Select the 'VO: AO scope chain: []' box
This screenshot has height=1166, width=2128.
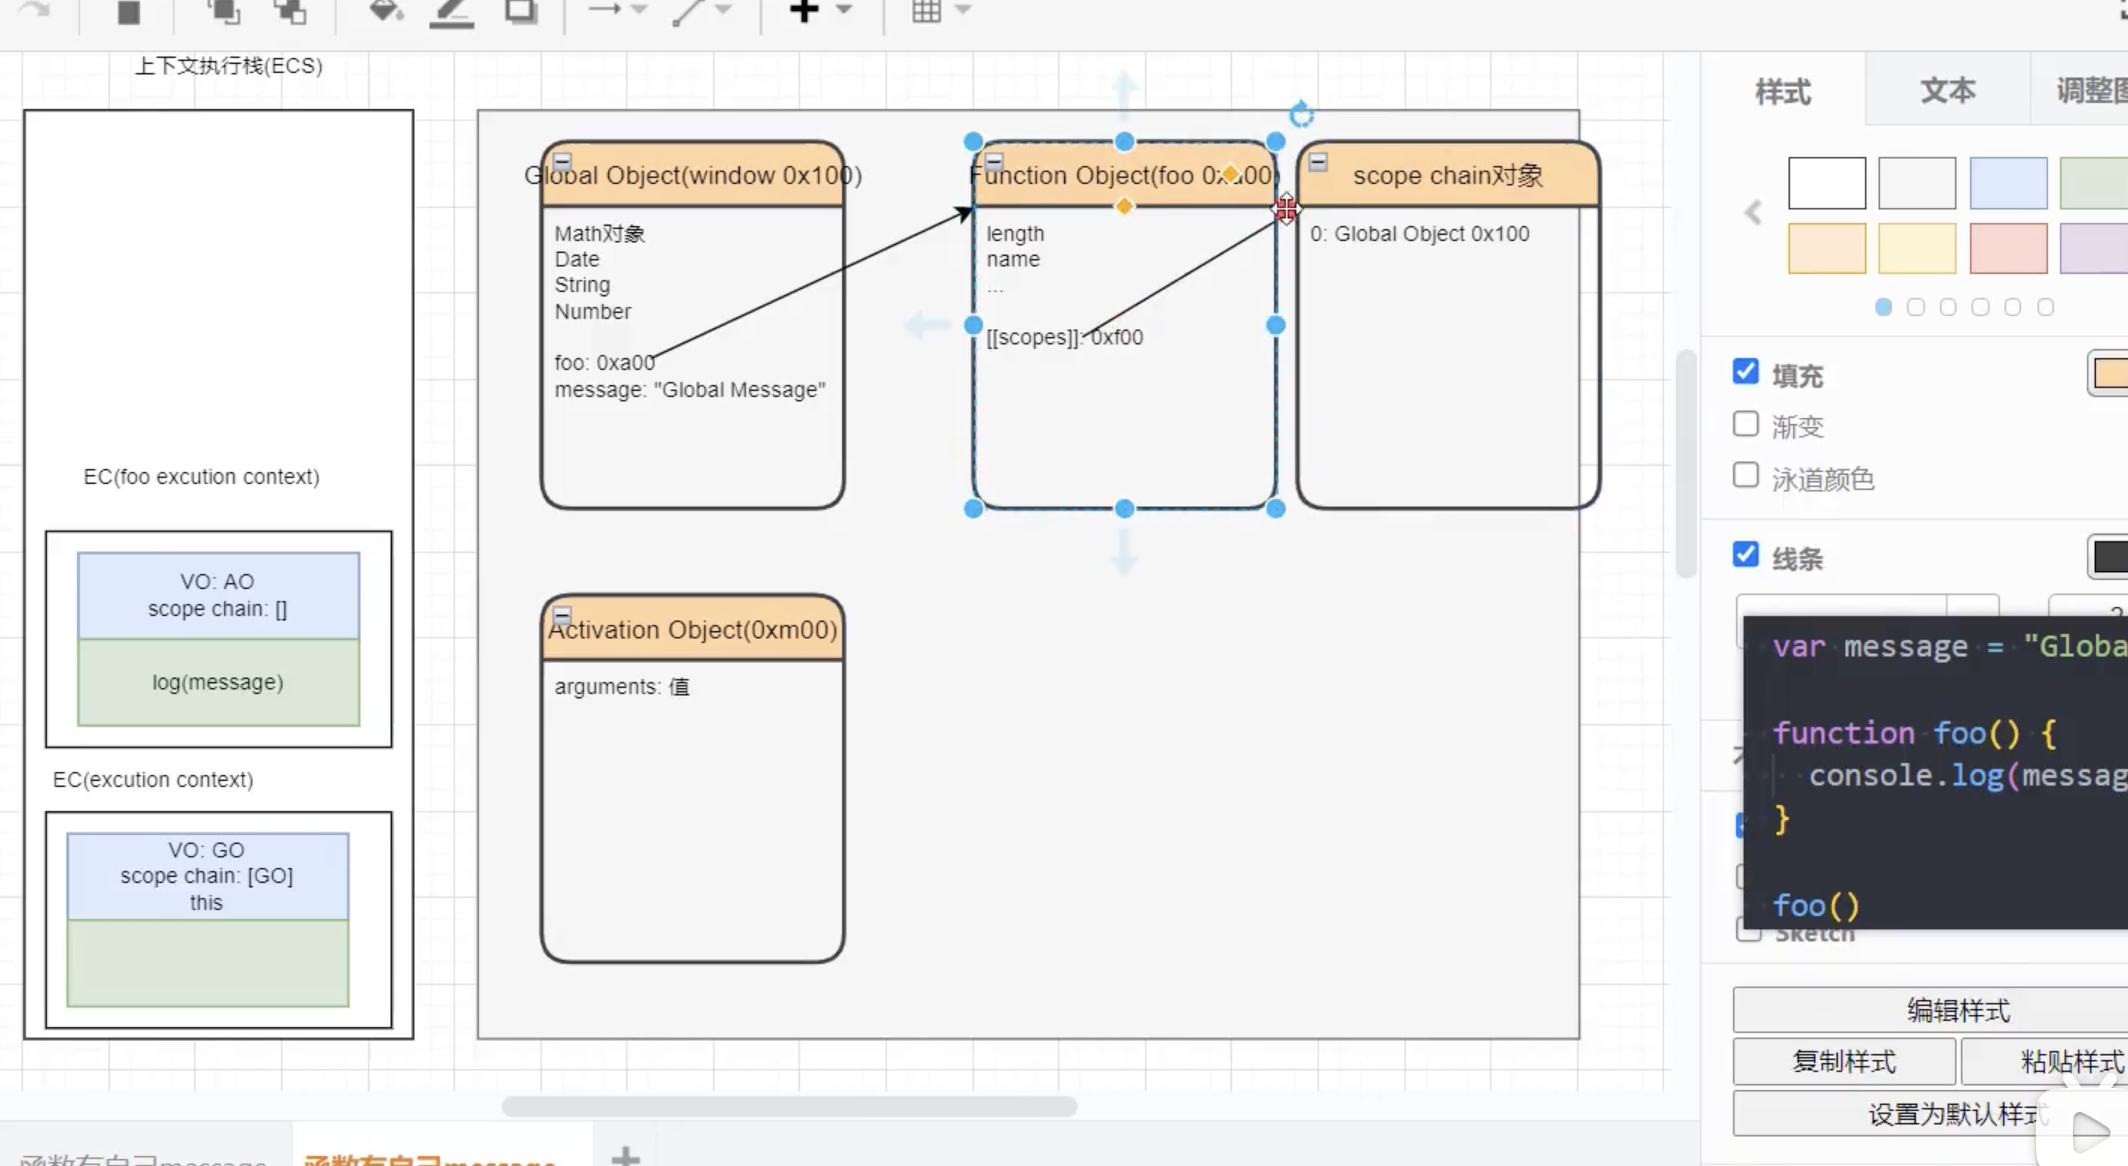click(x=218, y=595)
